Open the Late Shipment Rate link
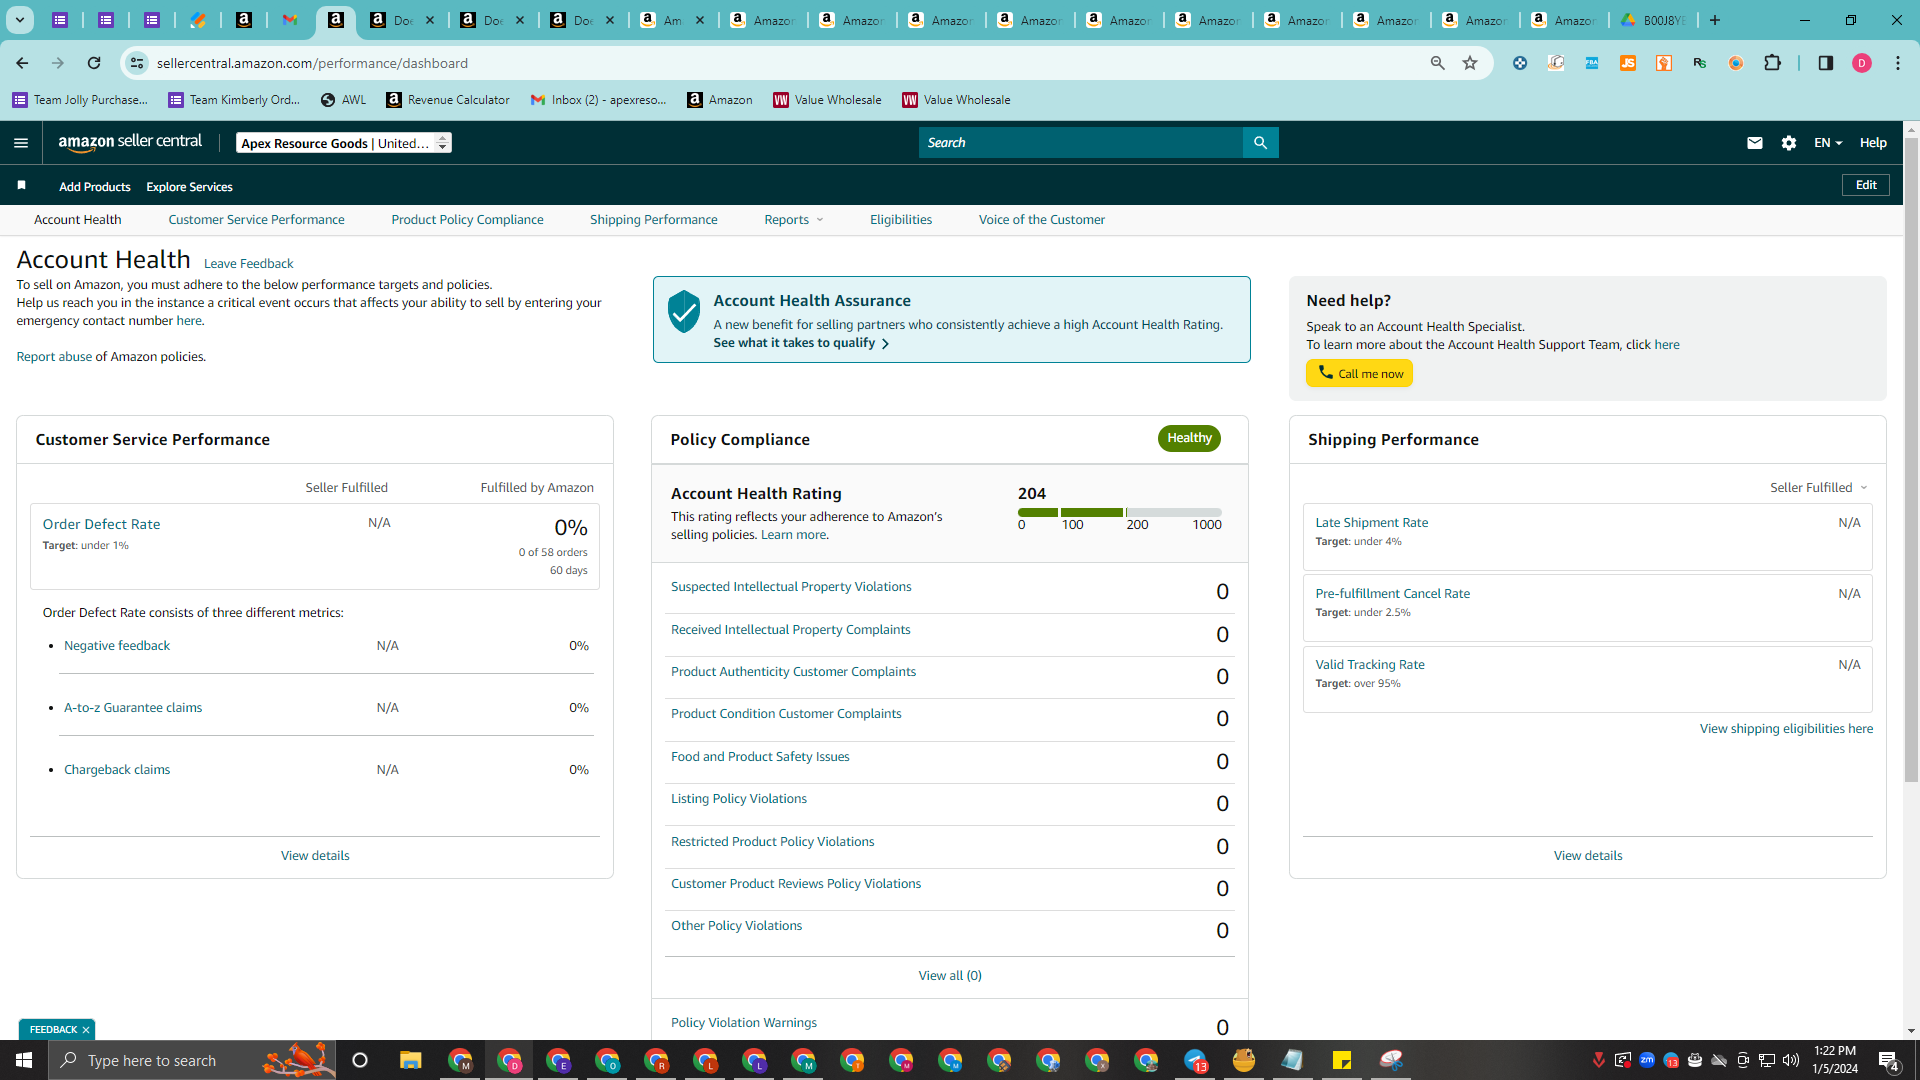Screen dimensions: 1920x1080 point(1371,523)
